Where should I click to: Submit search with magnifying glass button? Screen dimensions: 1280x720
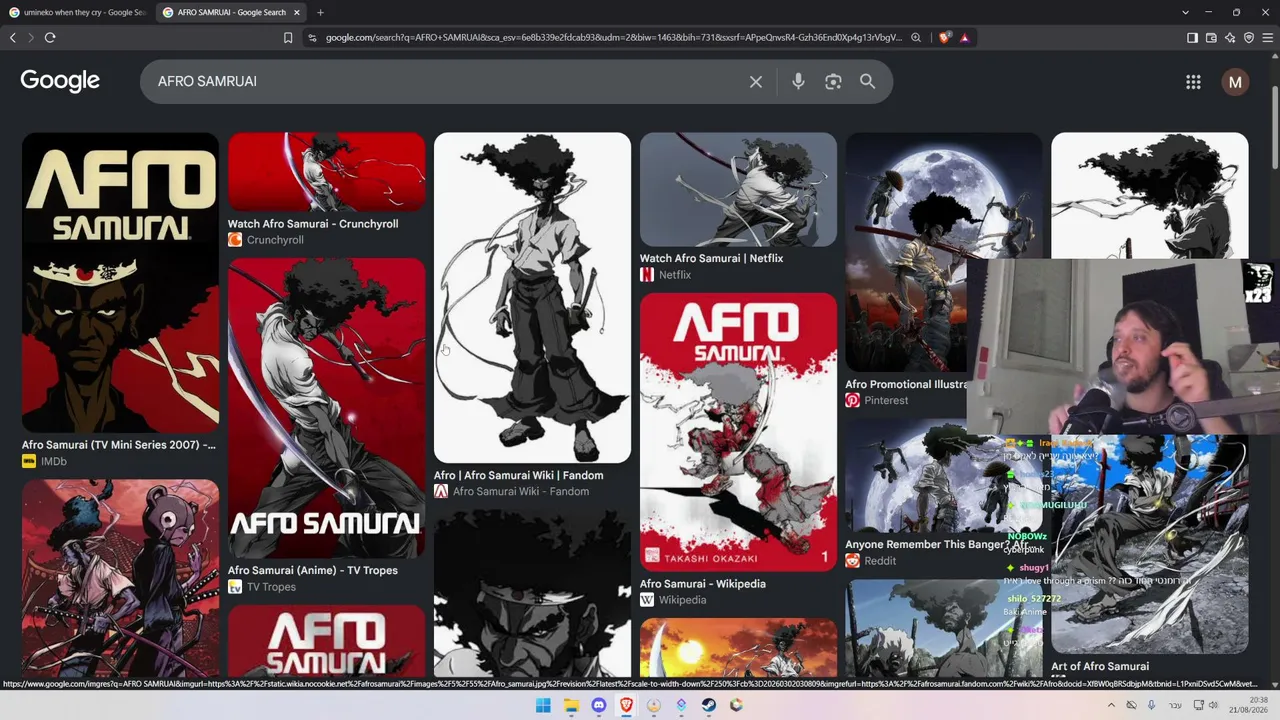[867, 82]
